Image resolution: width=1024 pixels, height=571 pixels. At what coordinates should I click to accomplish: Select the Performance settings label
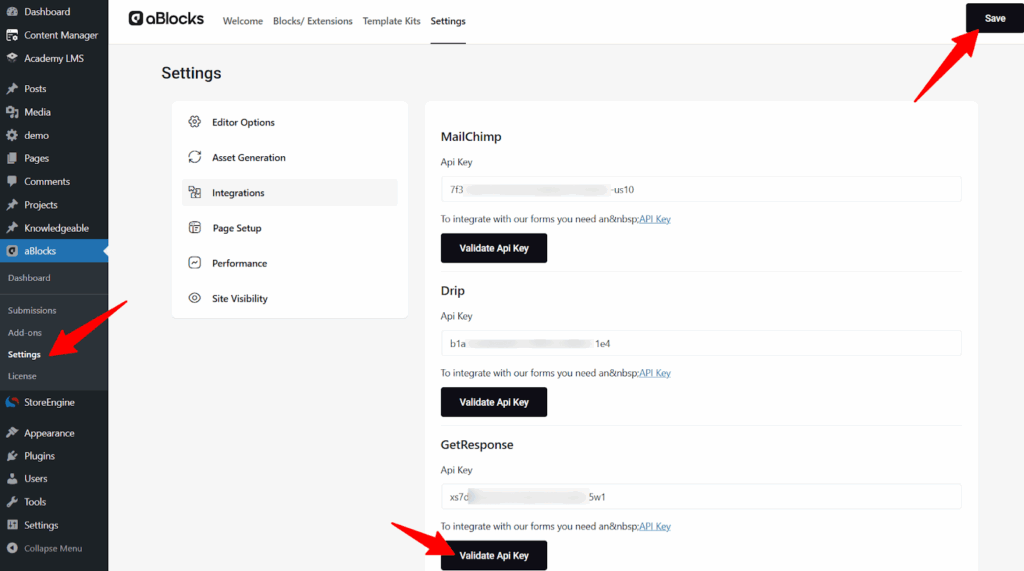click(x=240, y=263)
